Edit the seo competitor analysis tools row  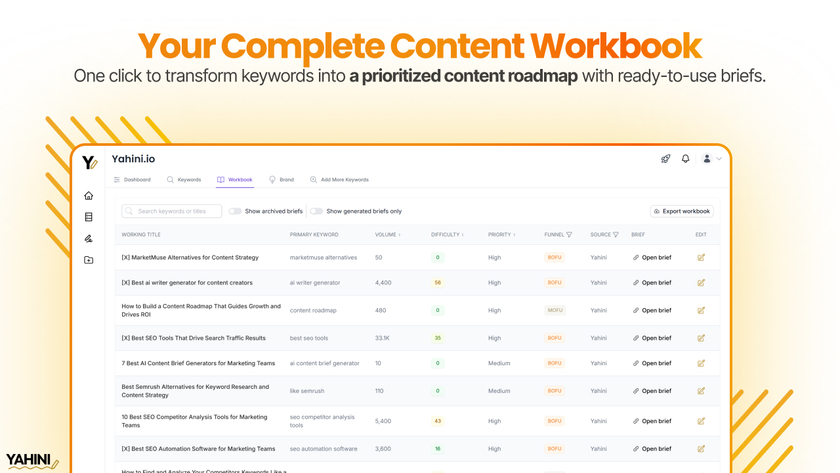pos(701,421)
